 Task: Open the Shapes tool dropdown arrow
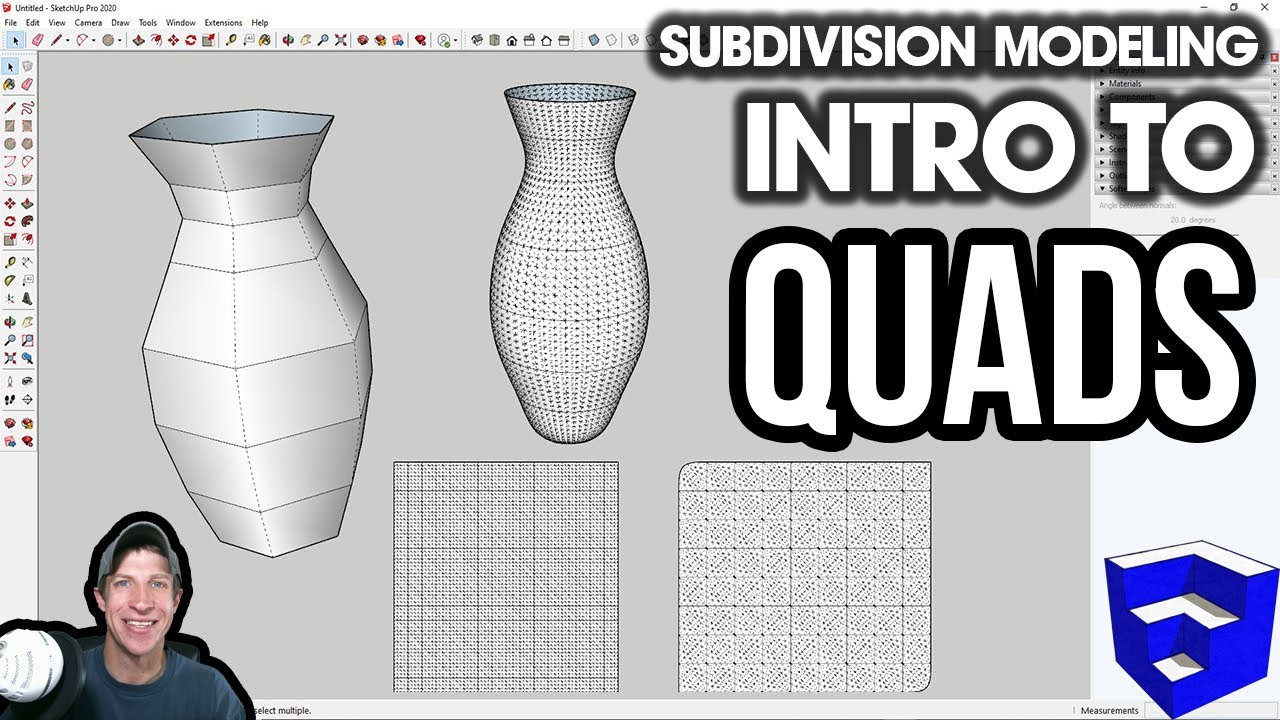[x=120, y=40]
